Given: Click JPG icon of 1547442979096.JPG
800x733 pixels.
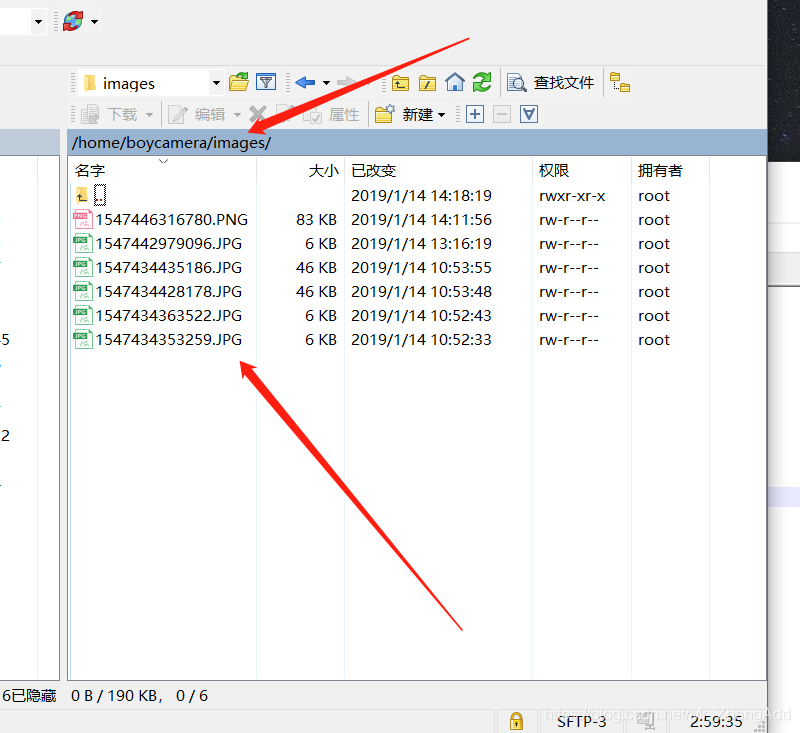Looking at the screenshot, I should (83, 243).
